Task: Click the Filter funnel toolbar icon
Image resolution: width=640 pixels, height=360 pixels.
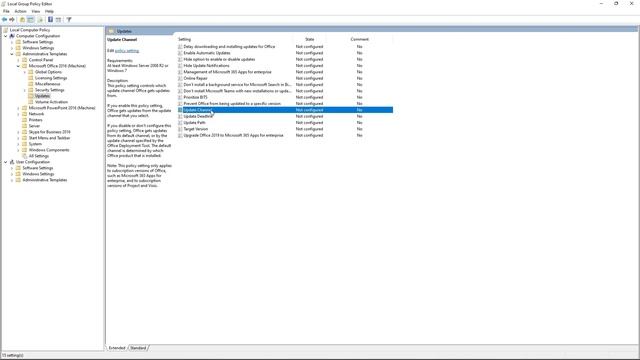Action: pos(69,20)
